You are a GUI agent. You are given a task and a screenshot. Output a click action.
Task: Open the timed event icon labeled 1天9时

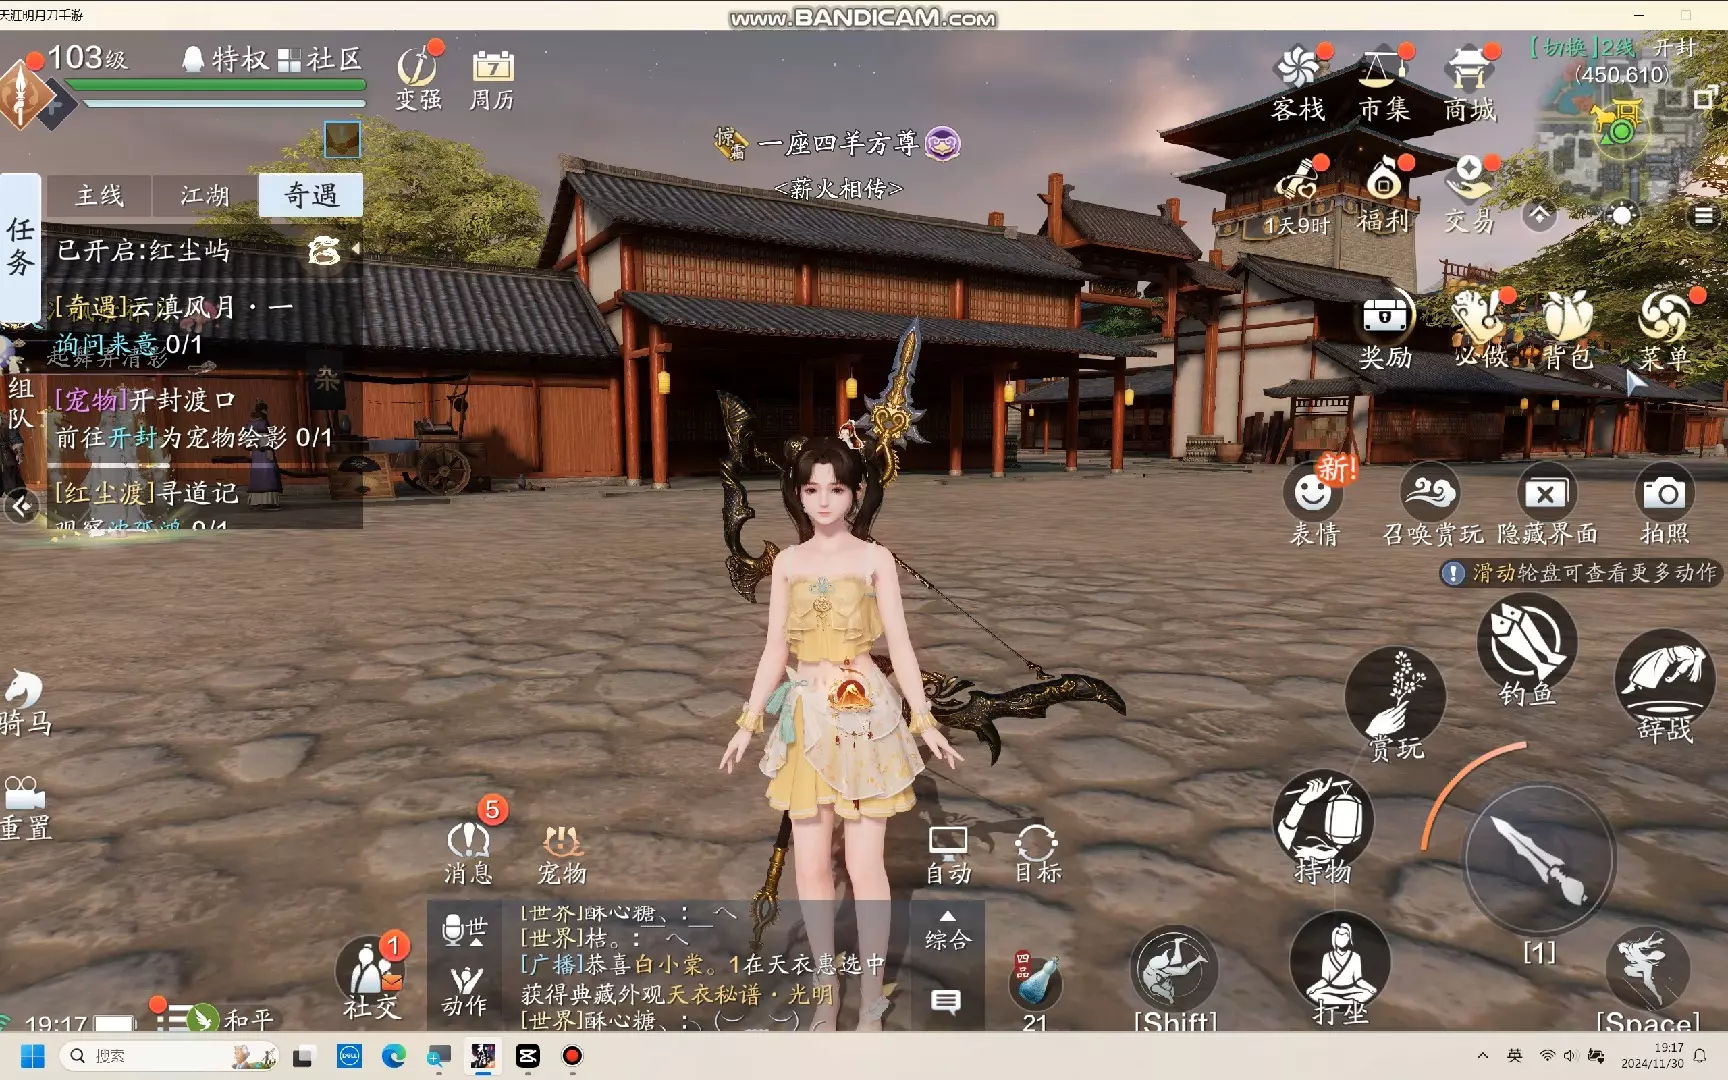click(1297, 196)
